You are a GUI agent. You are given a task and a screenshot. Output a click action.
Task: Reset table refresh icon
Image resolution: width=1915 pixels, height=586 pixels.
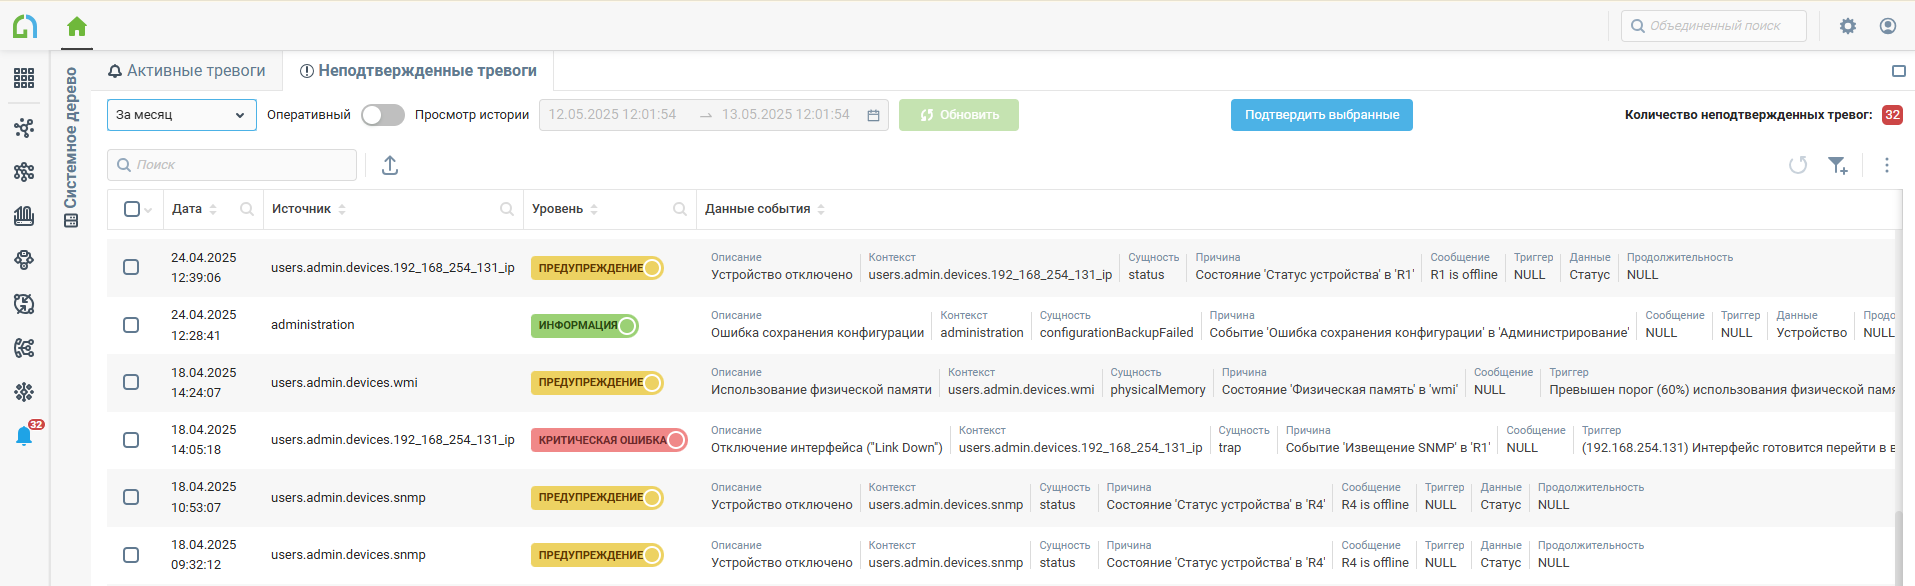(1798, 165)
